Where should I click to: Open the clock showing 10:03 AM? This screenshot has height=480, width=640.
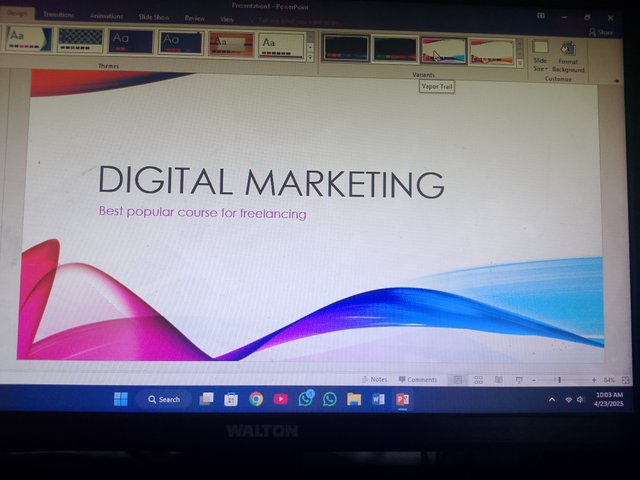(x=609, y=399)
